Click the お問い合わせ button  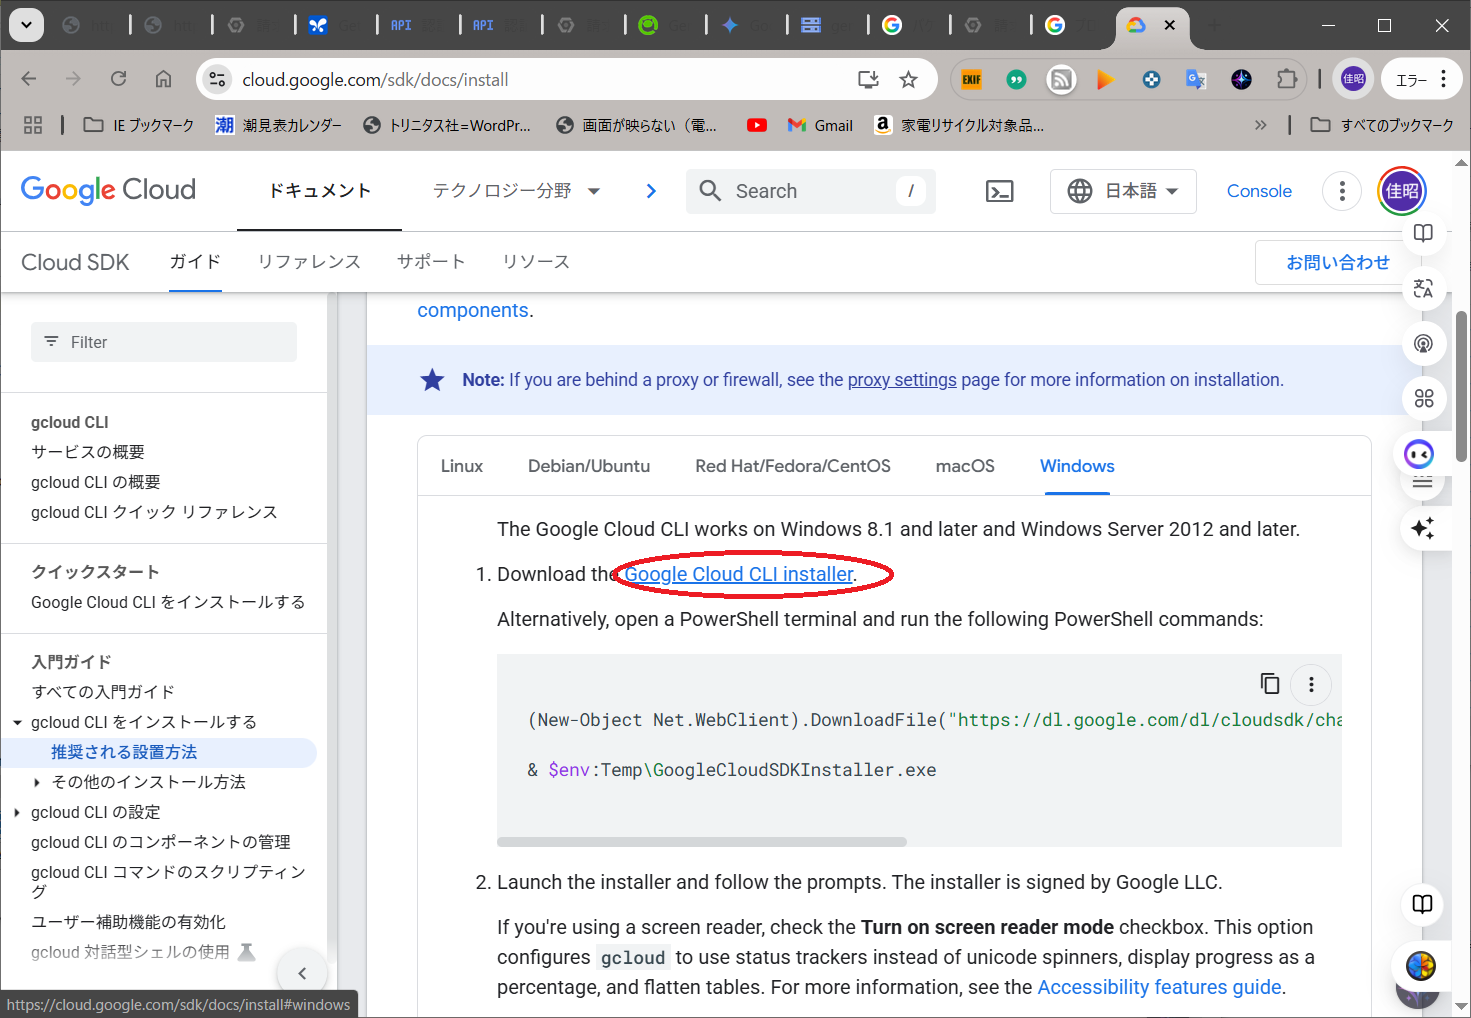(1337, 262)
